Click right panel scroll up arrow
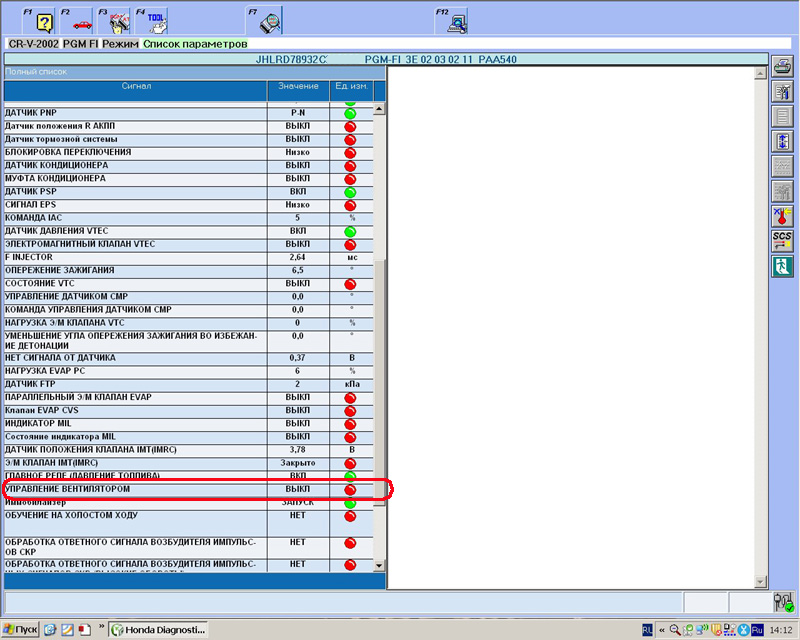Image resolution: width=800 pixels, height=640 pixels. click(760, 73)
